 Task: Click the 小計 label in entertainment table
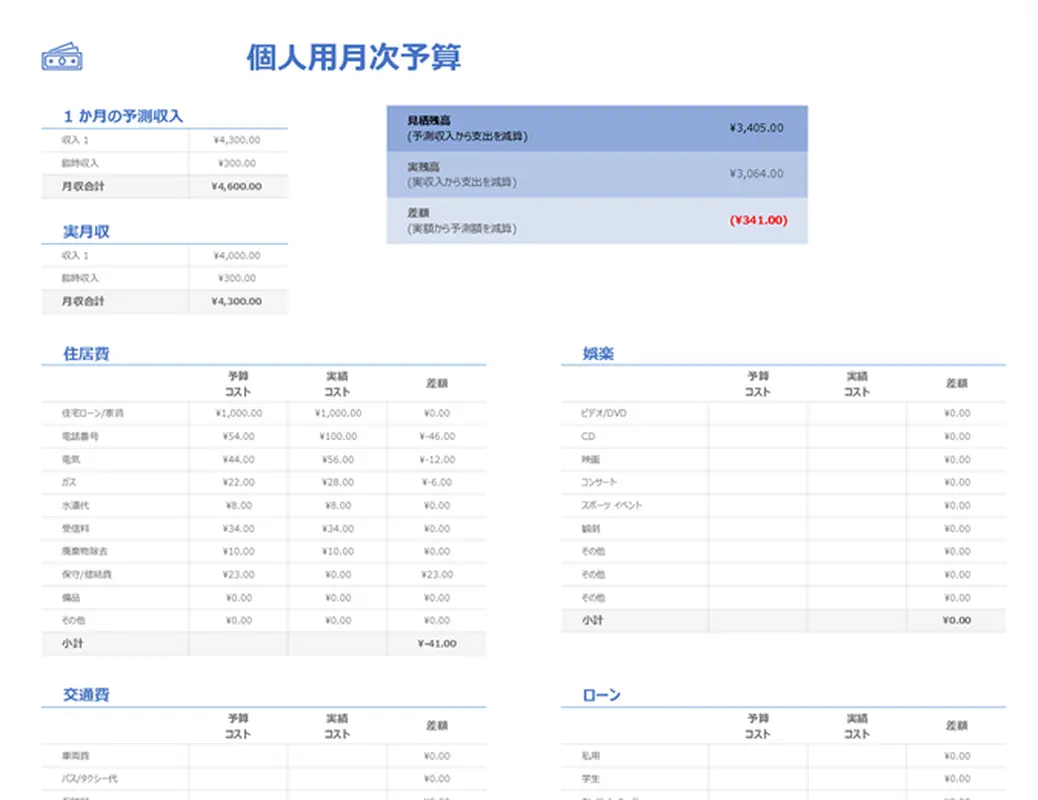[x=592, y=620]
